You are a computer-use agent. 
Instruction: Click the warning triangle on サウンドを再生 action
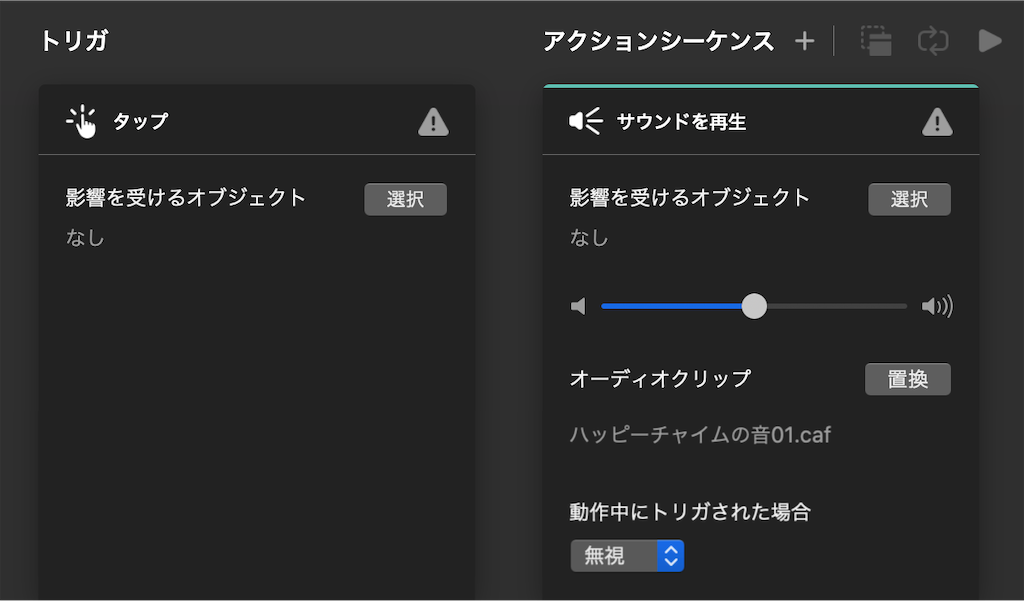[937, 122]
